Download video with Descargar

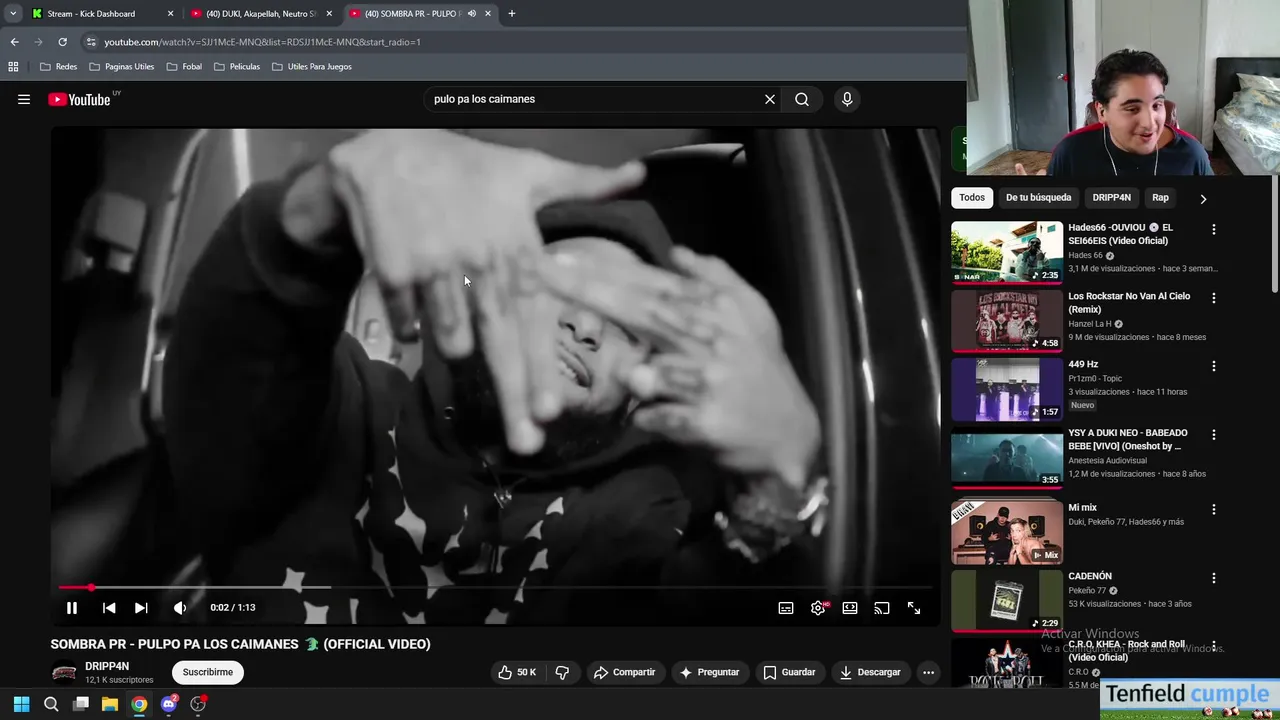tap(870, 672)
